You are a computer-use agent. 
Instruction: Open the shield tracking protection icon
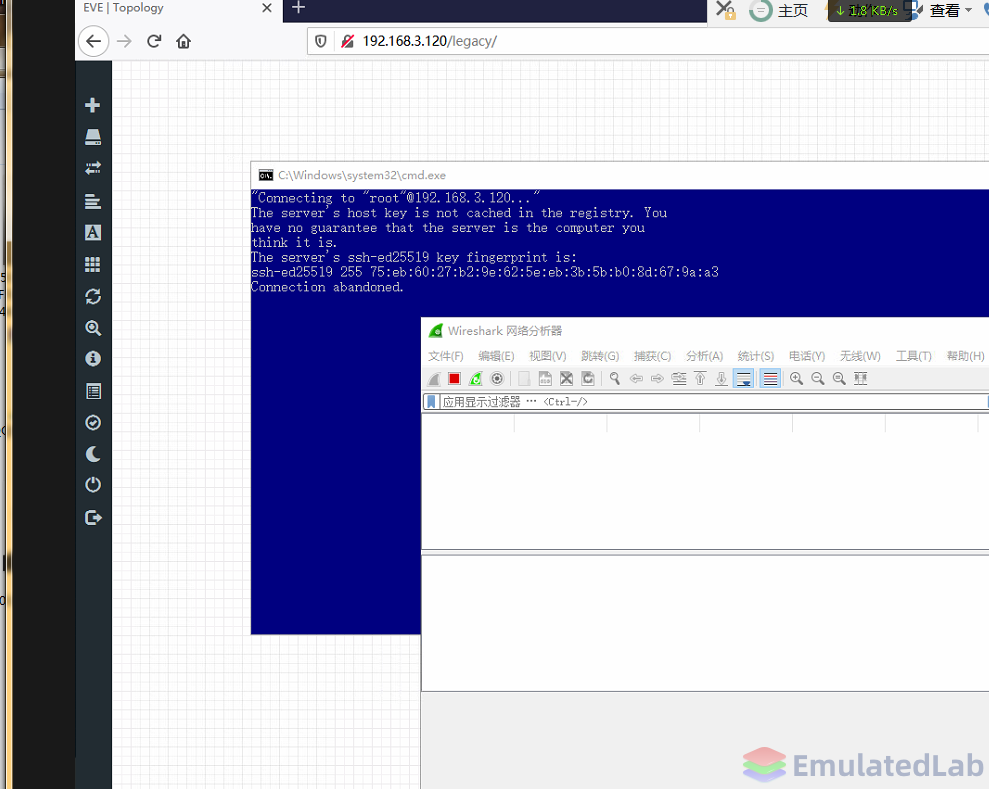(320, 42)
